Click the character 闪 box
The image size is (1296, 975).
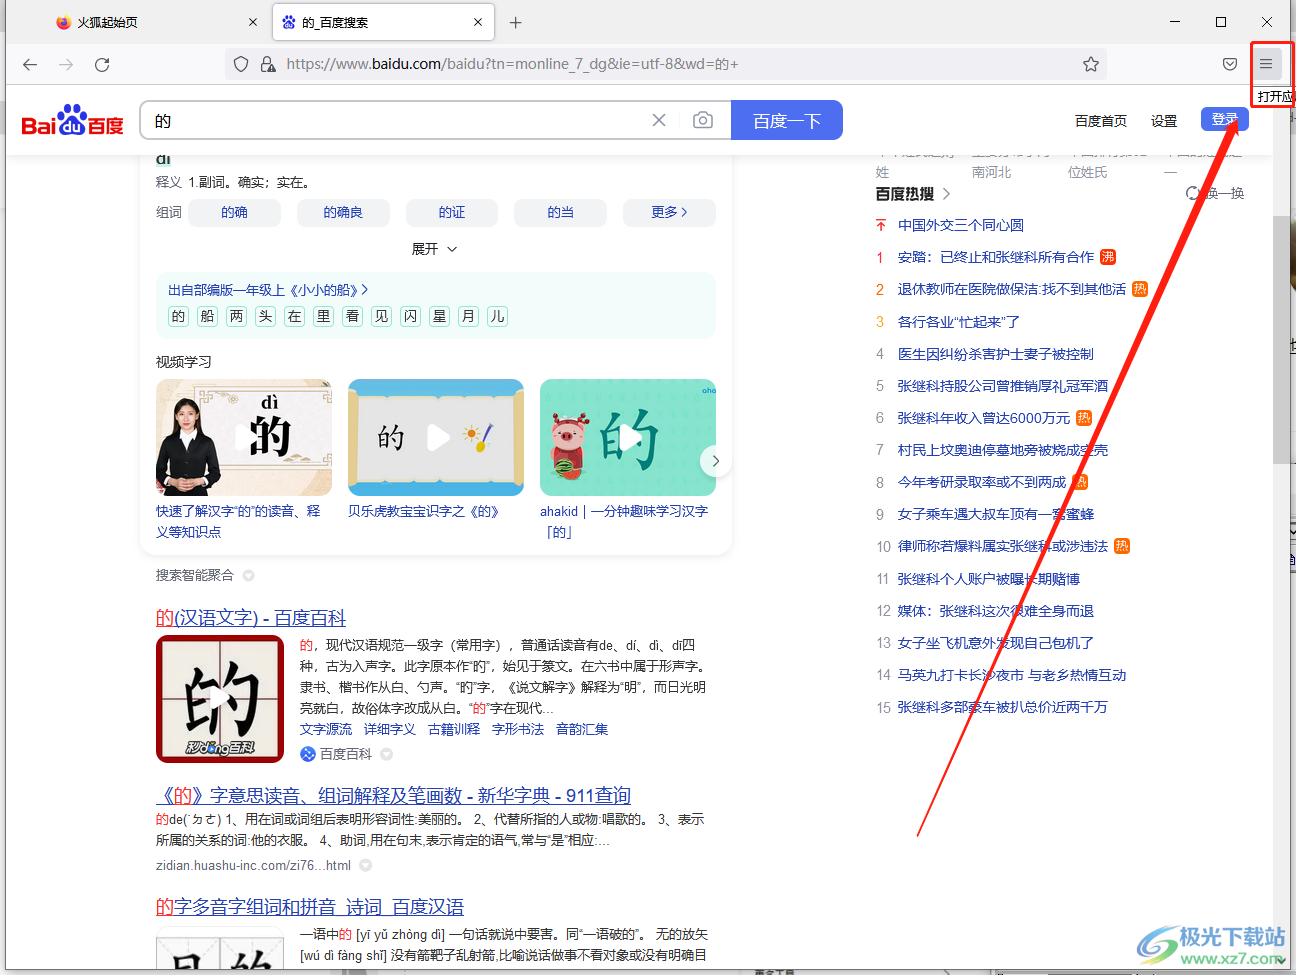(410, 316)
